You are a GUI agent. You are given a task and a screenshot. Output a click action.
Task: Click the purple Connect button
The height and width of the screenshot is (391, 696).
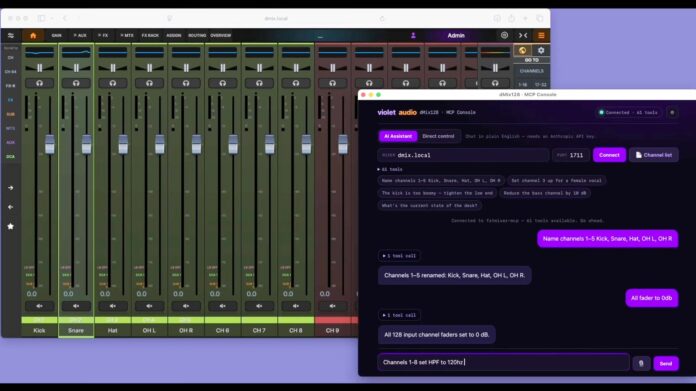609,155
